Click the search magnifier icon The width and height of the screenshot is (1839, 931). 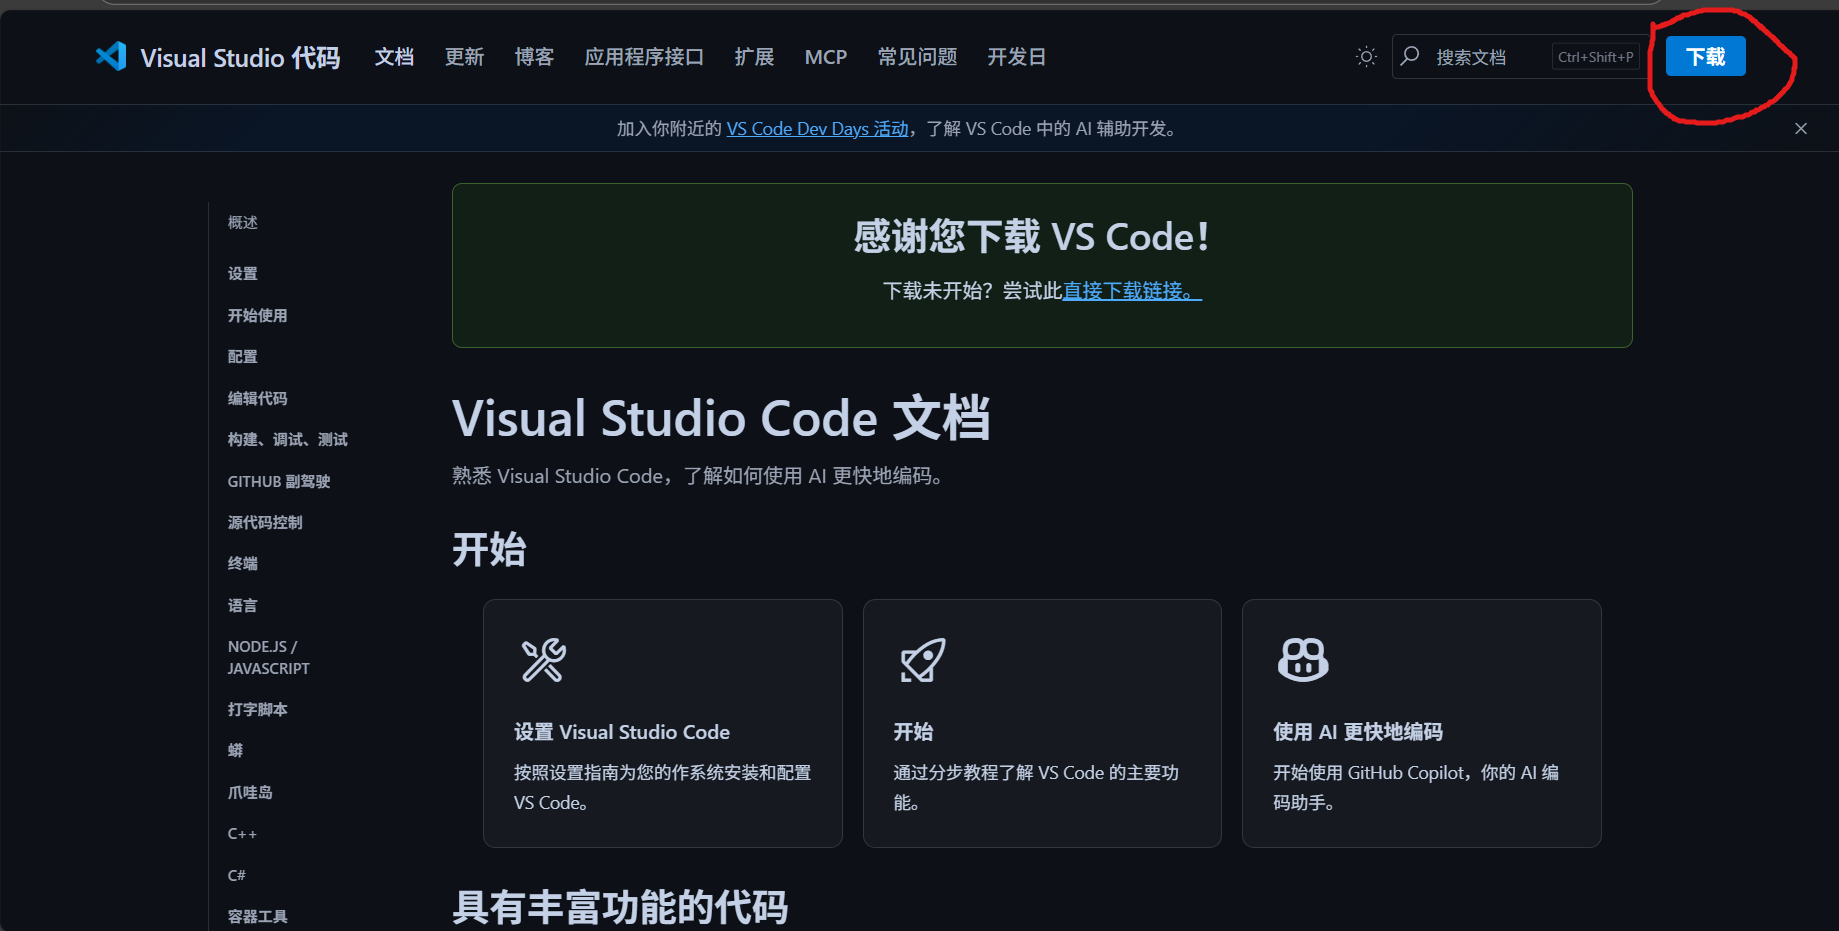point(1410,56)
